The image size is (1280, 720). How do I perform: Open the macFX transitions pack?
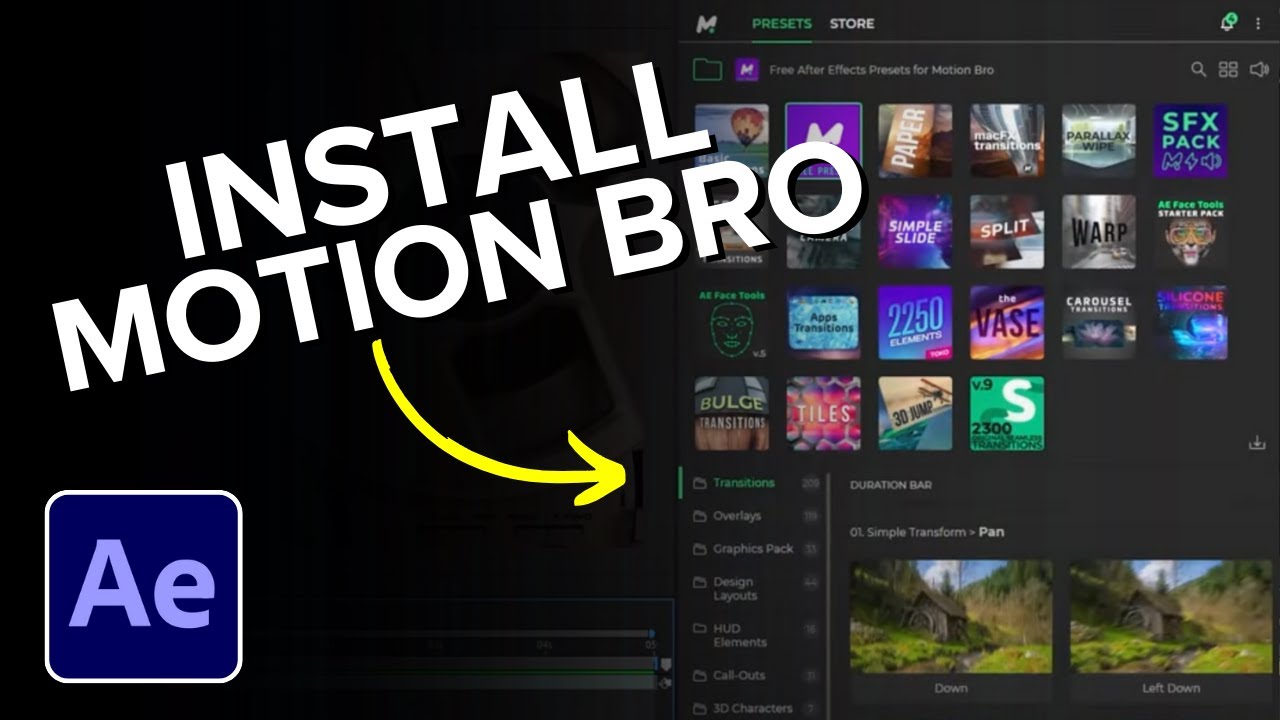[1007, 141]
